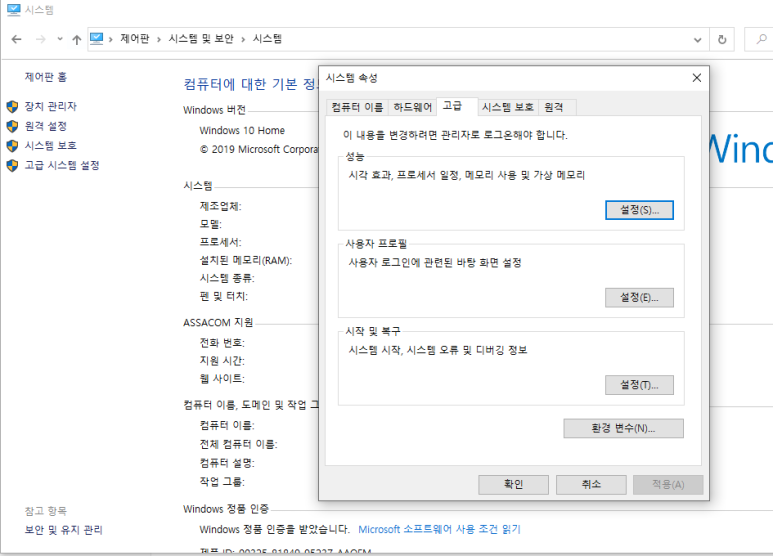
Task: Open 시작 및 복구 설정(T) button
Action: coord(639,385)
